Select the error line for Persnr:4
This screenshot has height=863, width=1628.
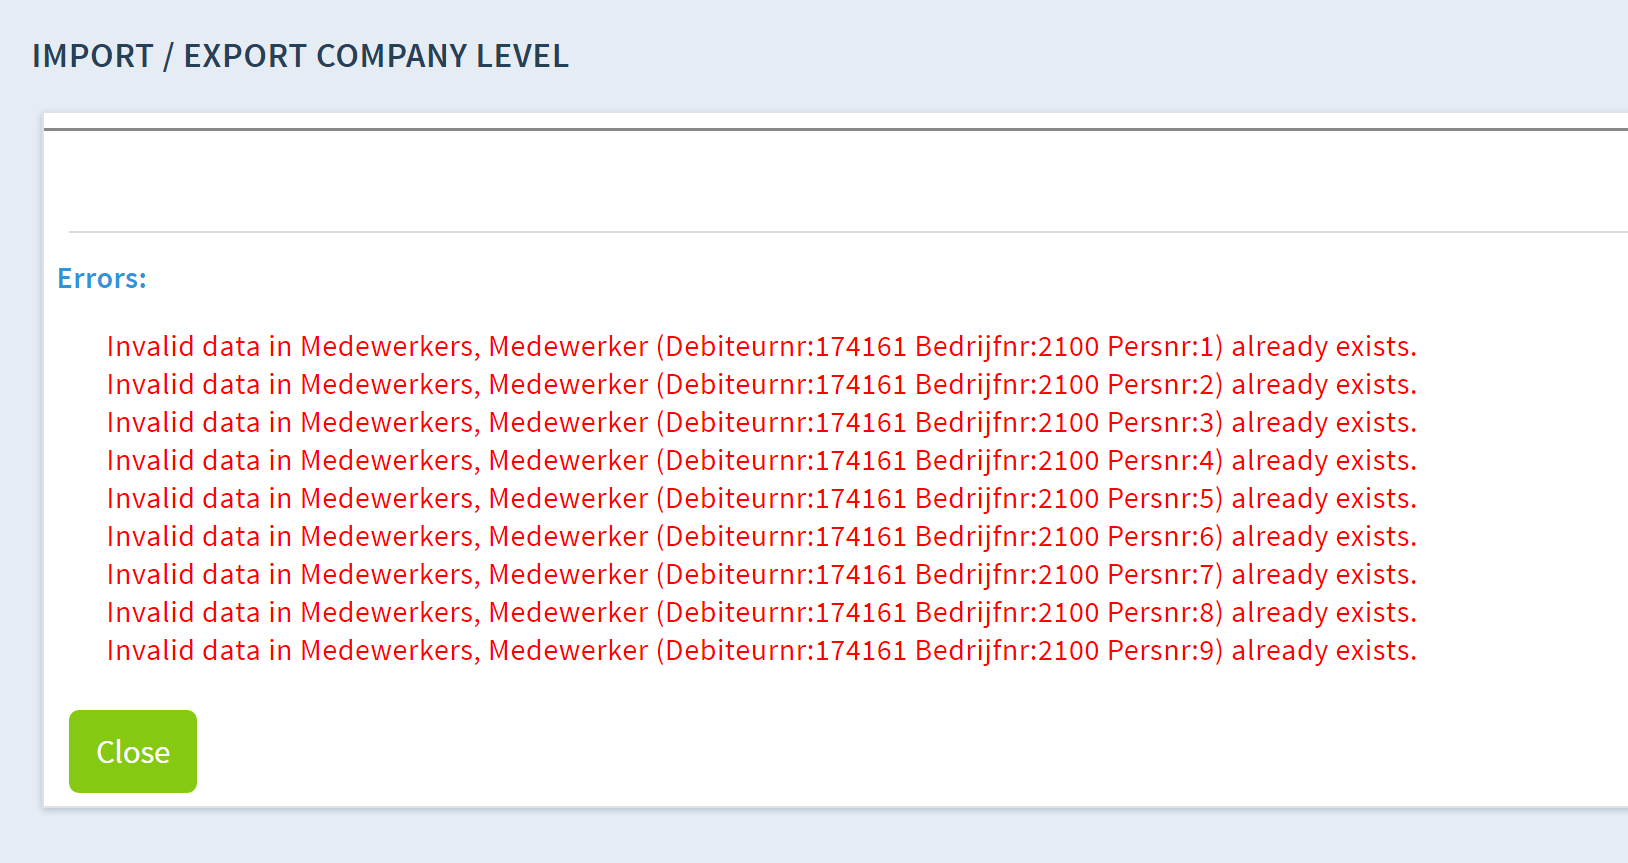[x=762, y=460]
